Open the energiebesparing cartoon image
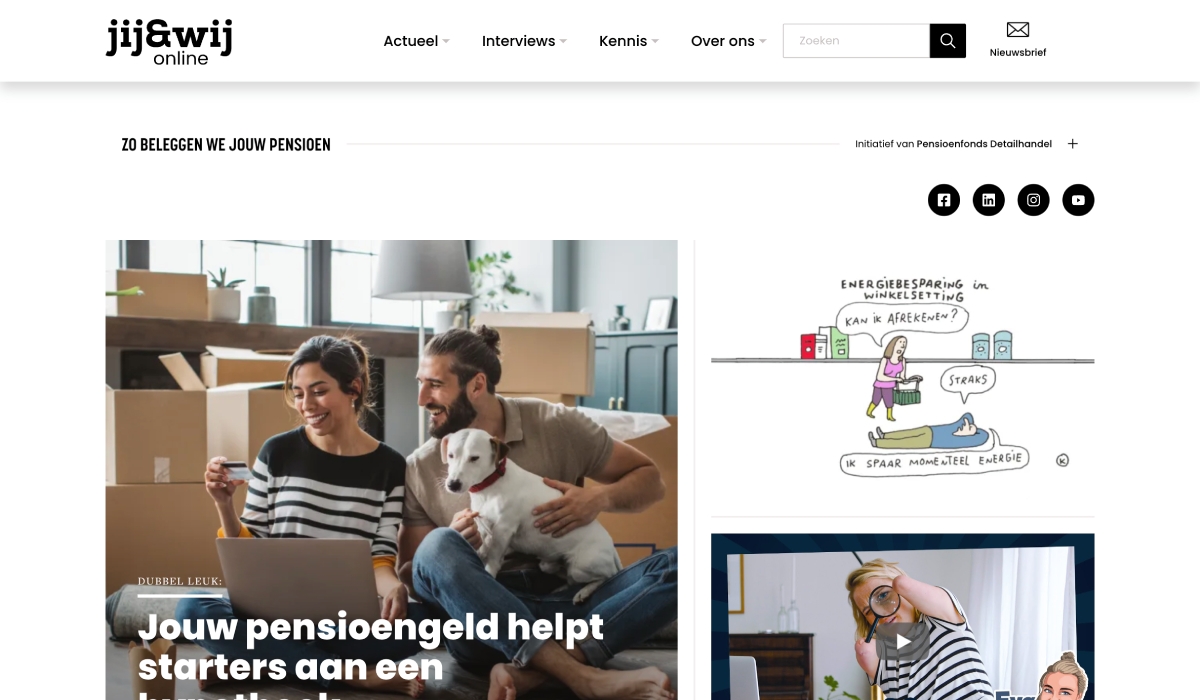Viewport: 1200px width, 700px height. coord(902,376)
